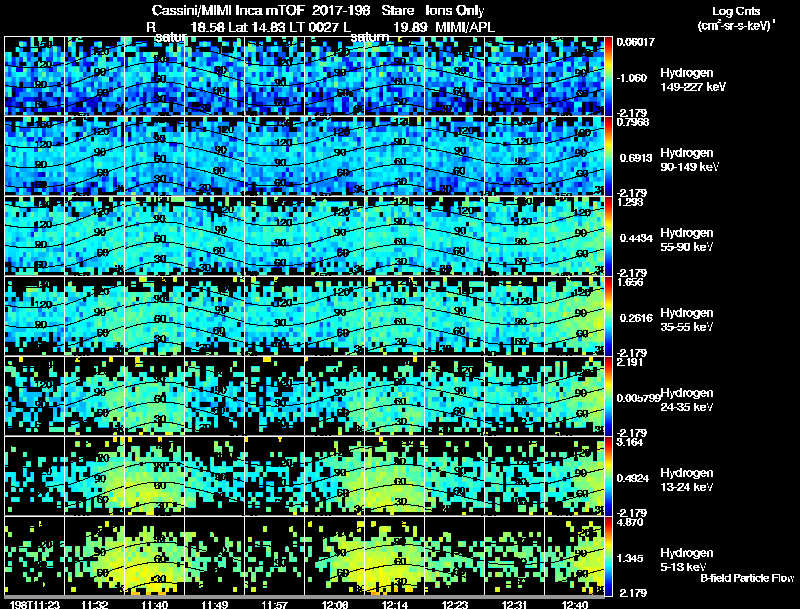Screen dimensions: 800x609
Task: Click the Hydrogen 24-35 keV label
Action: (687, 400)
